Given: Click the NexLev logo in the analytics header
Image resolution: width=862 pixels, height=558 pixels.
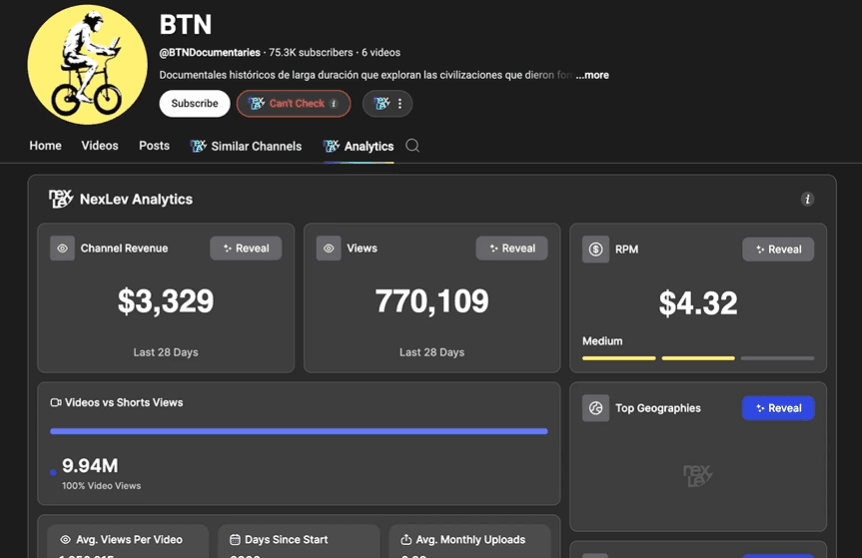Looking at the screenshot, I should [x=60, y=199].
